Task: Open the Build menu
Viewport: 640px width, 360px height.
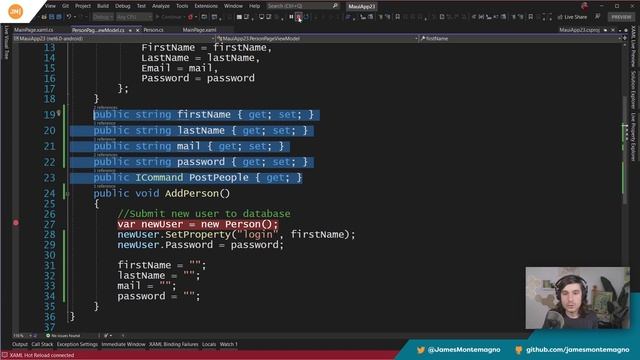Action: [103, 6]
